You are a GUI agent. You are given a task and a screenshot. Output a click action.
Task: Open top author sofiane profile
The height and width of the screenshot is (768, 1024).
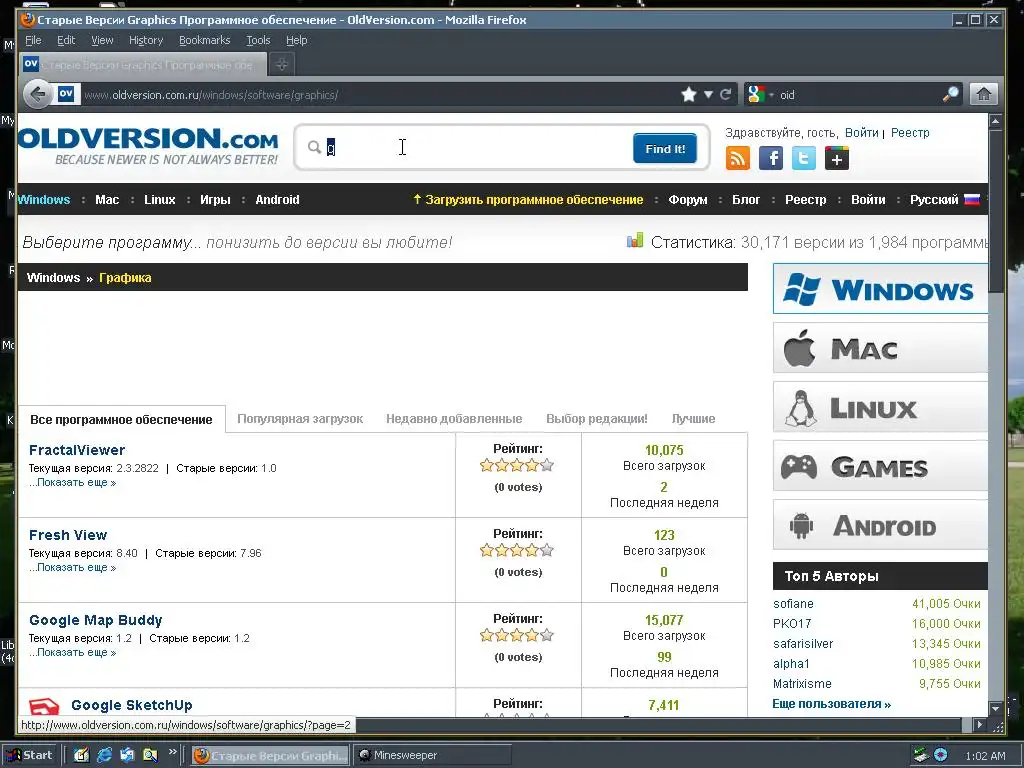(793, 604)
